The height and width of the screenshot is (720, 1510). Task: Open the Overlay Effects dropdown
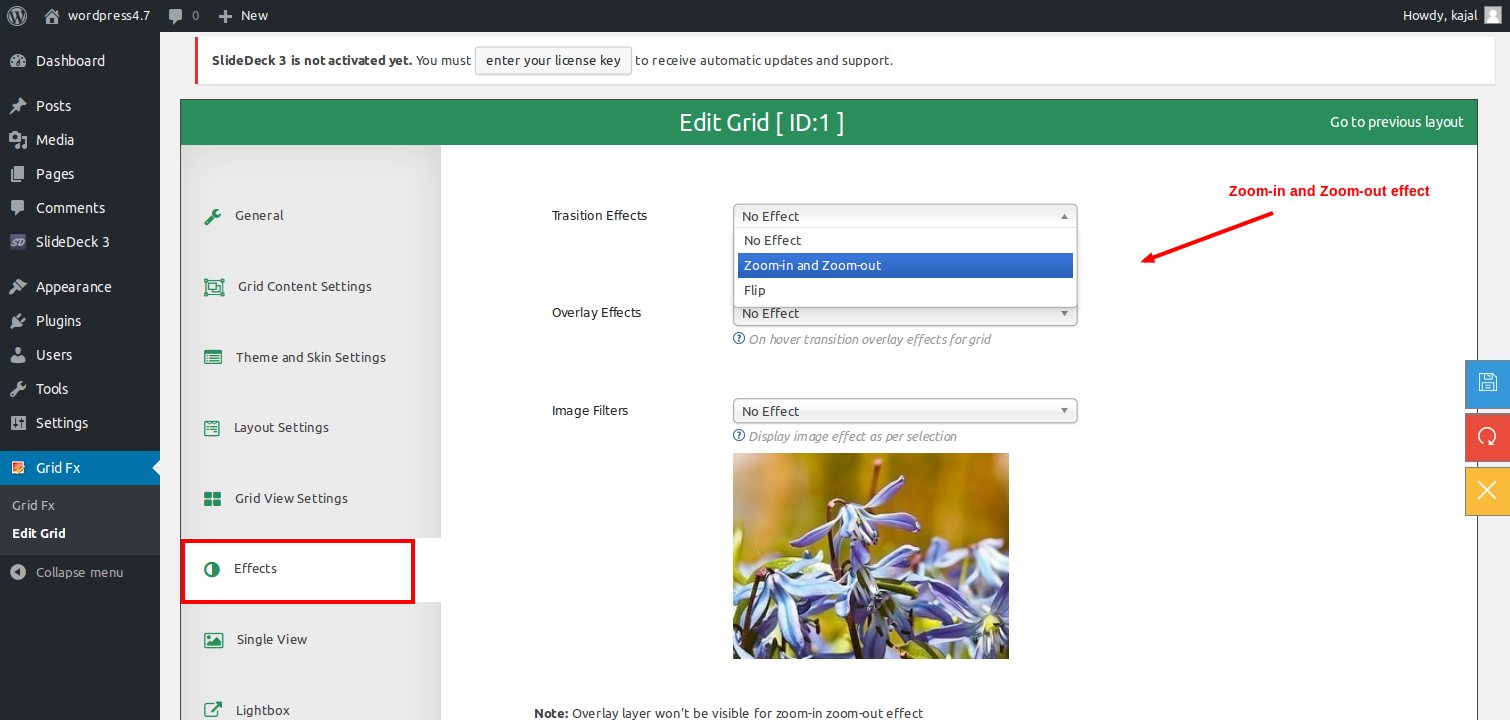pos(905,314)
